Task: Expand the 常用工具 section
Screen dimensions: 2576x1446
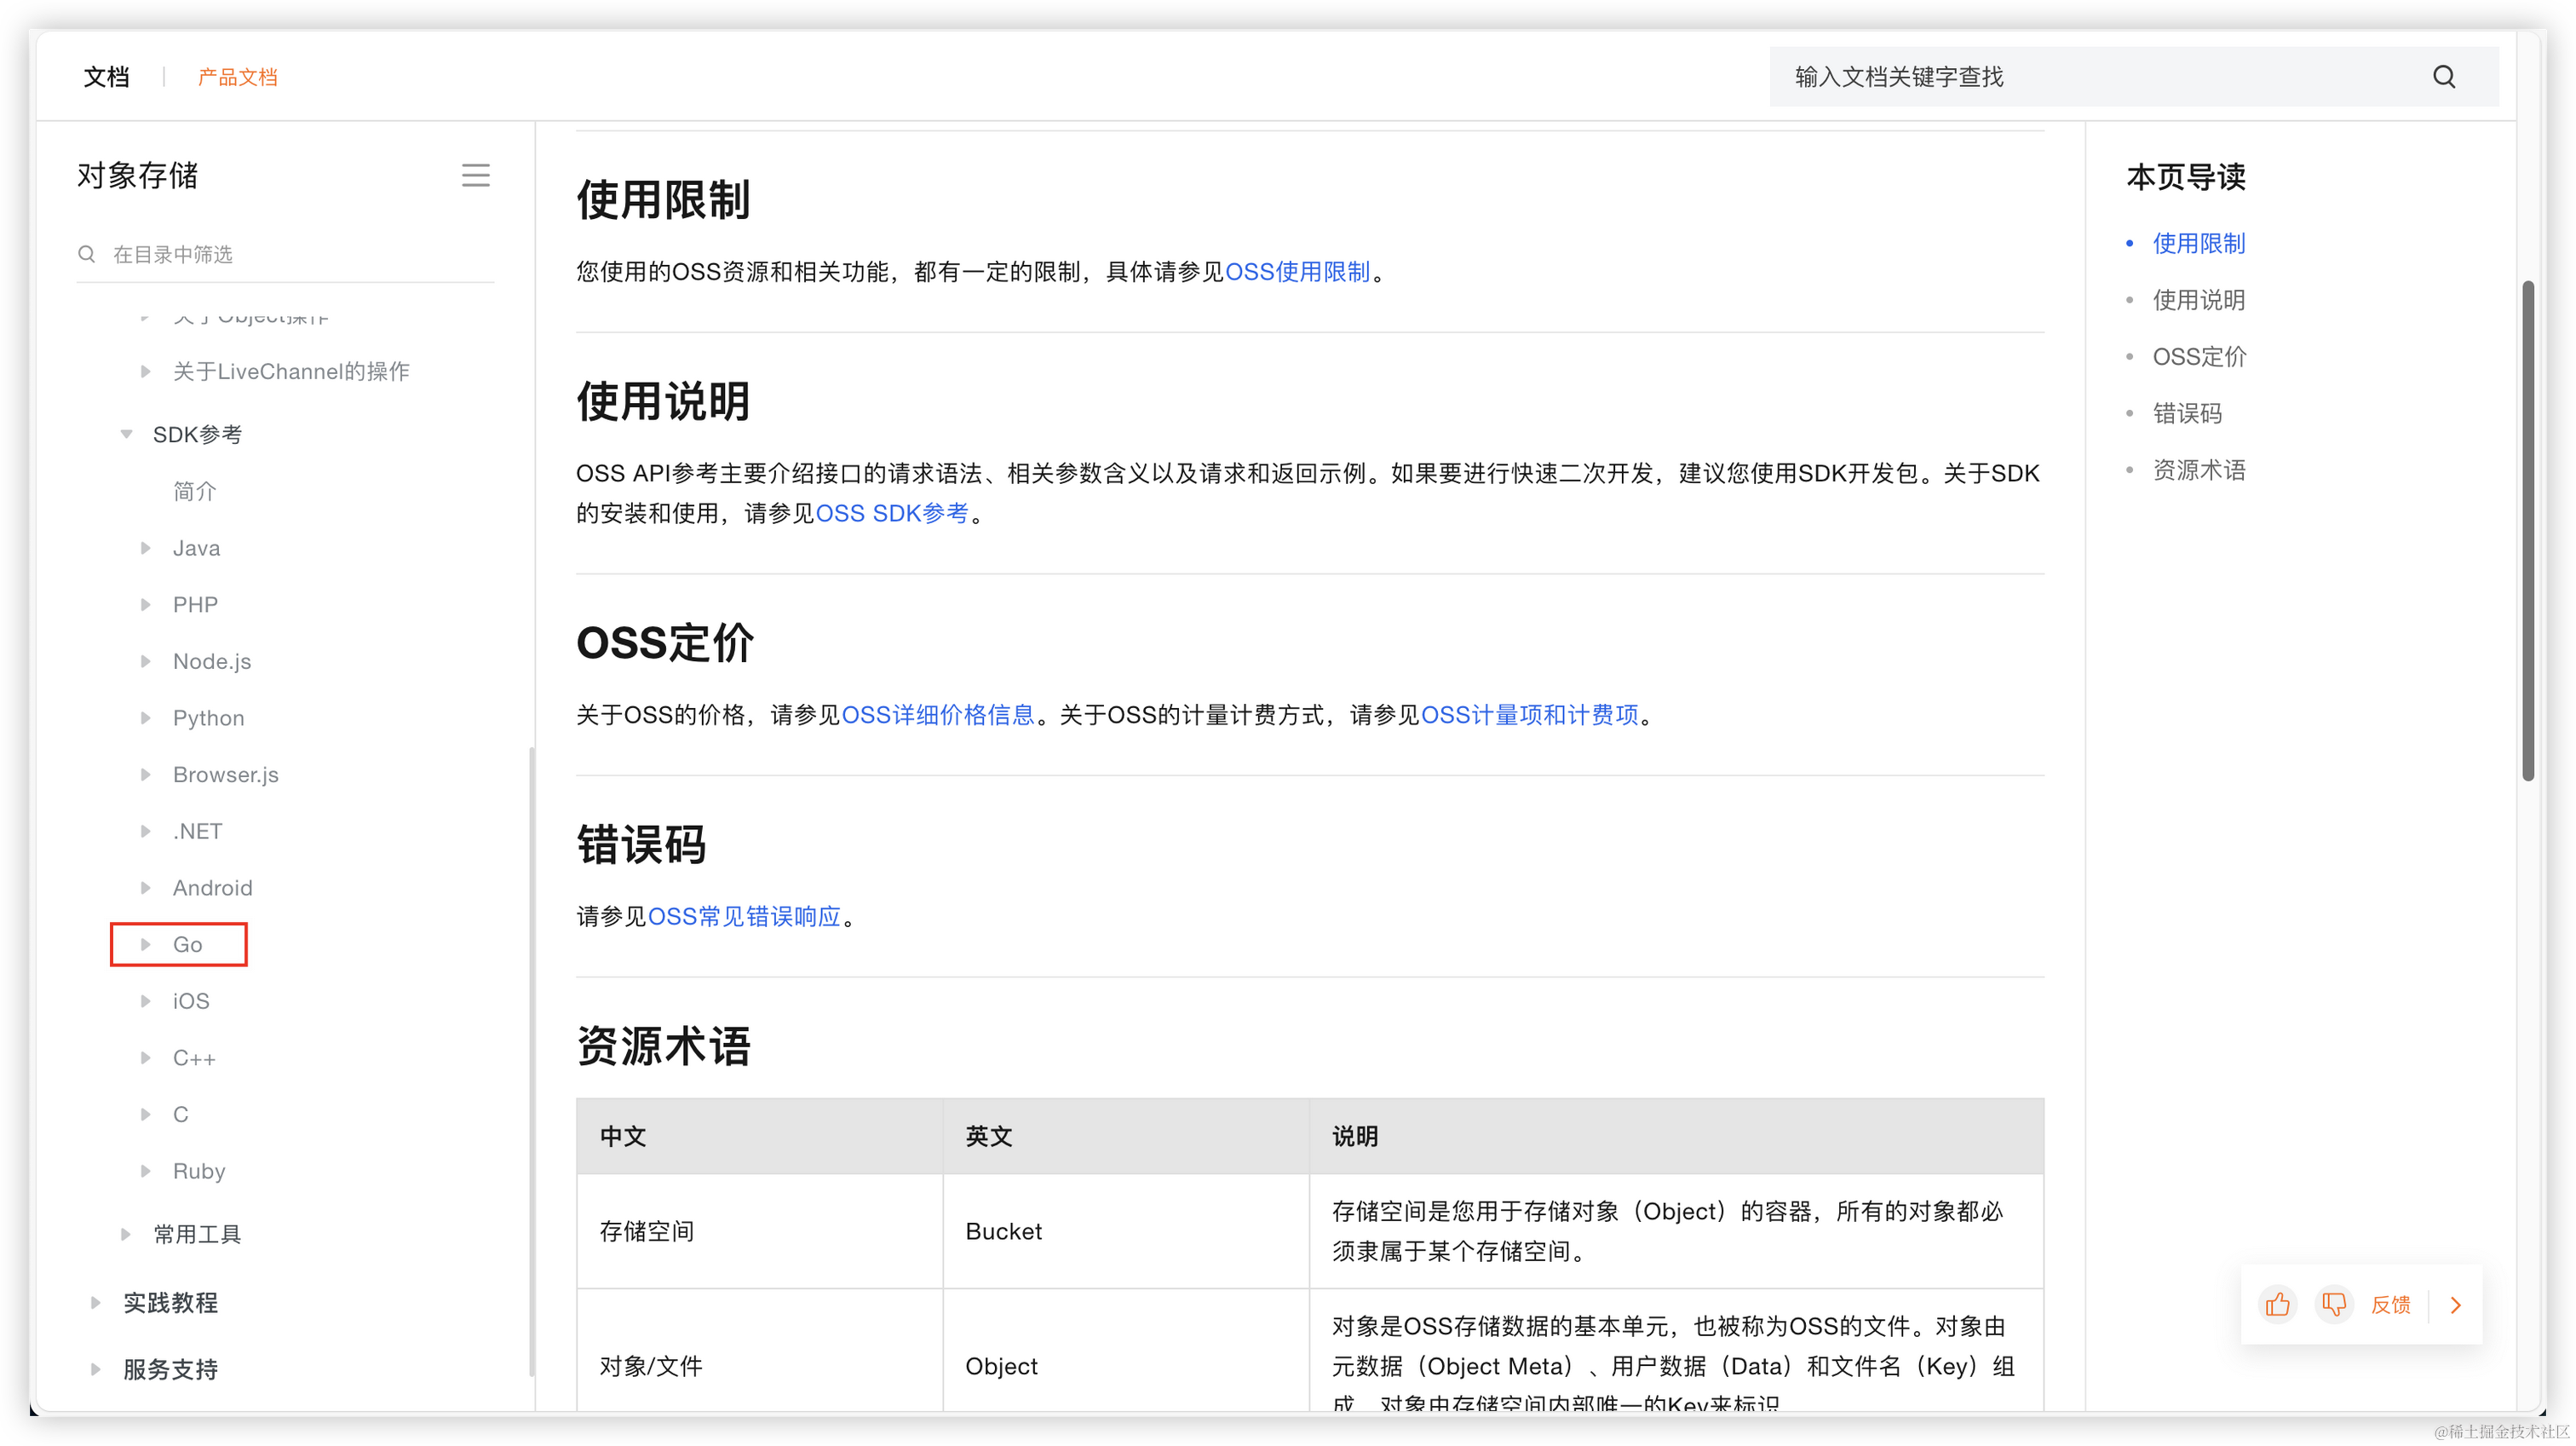Action: [126, 1234]
